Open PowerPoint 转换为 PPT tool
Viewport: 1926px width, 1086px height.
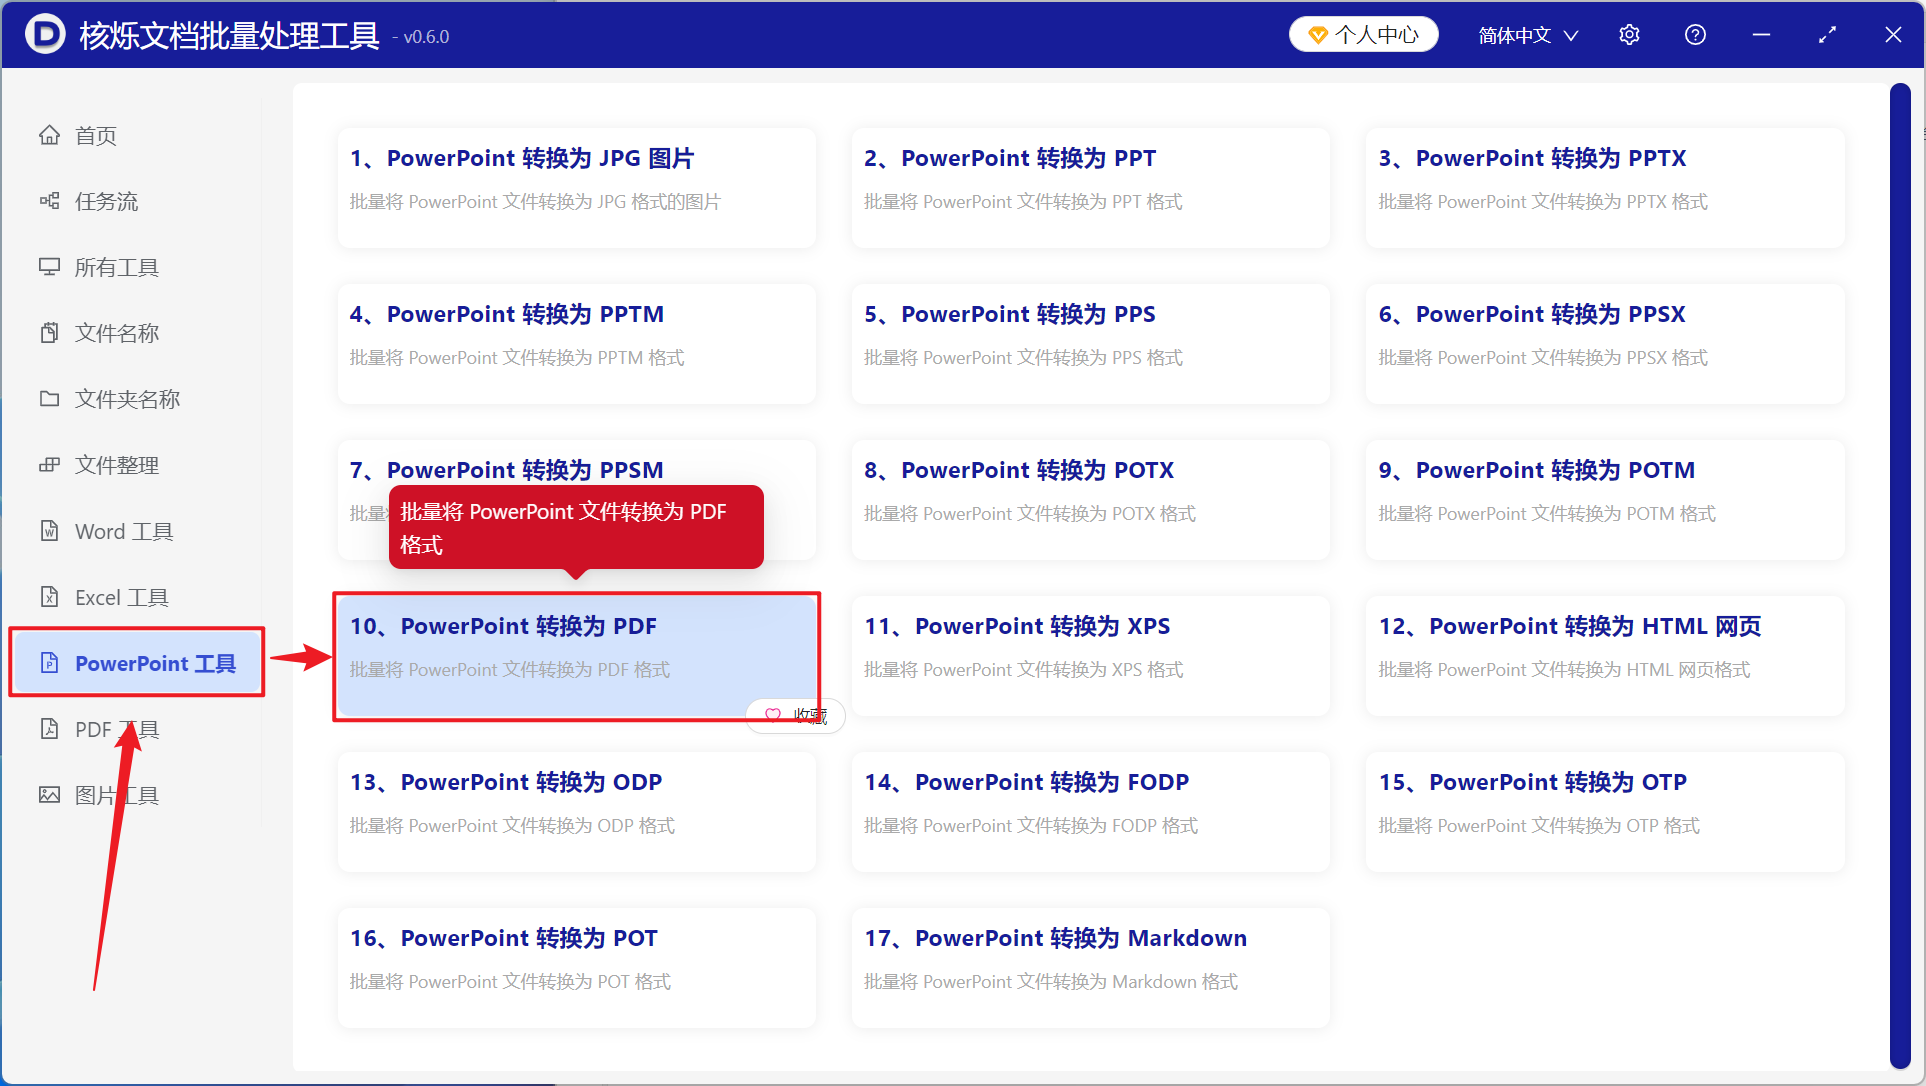point(1091,188)
